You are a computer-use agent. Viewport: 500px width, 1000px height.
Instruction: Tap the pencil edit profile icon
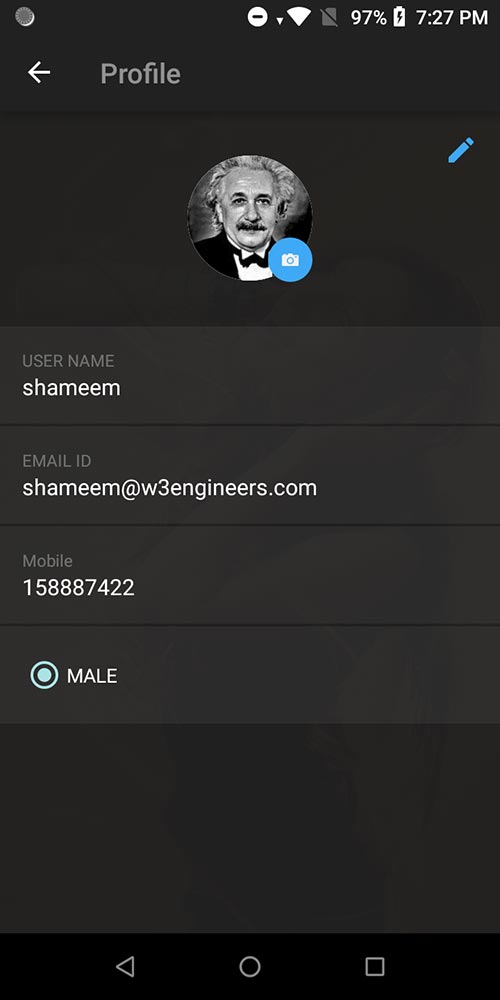460,150
